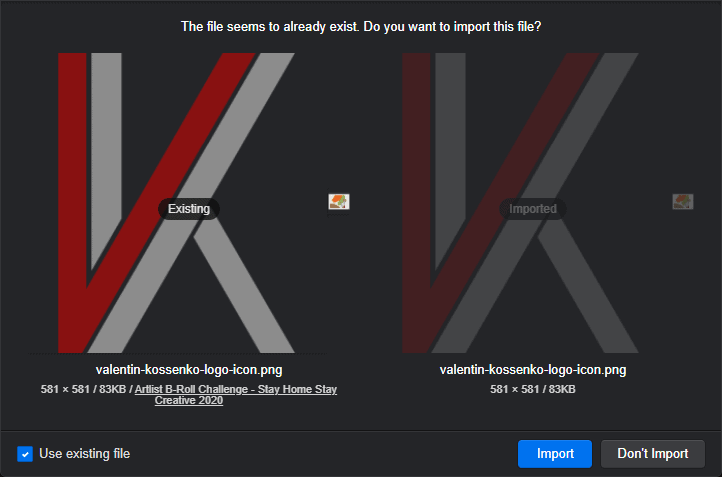722x477 pixels.
Task: Click the Existing badge label
Action: pyautogui.click(x=189, y=209)
